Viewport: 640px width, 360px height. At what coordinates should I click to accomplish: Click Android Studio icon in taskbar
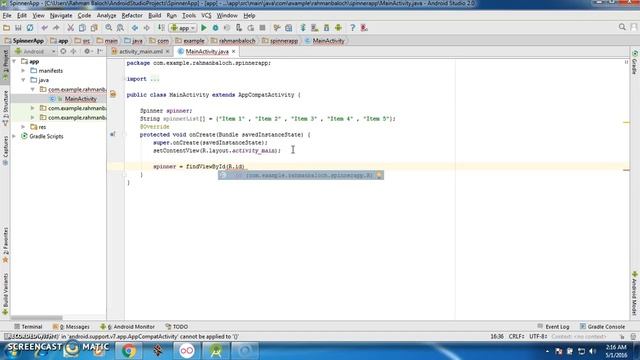(x=216, y=351)
